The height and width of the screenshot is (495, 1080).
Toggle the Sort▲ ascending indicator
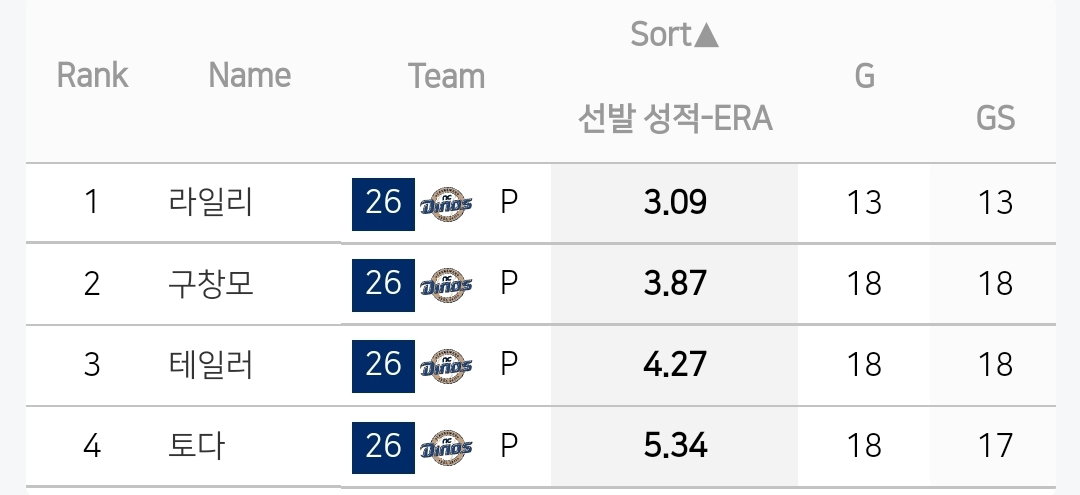[x=675, y=34]
